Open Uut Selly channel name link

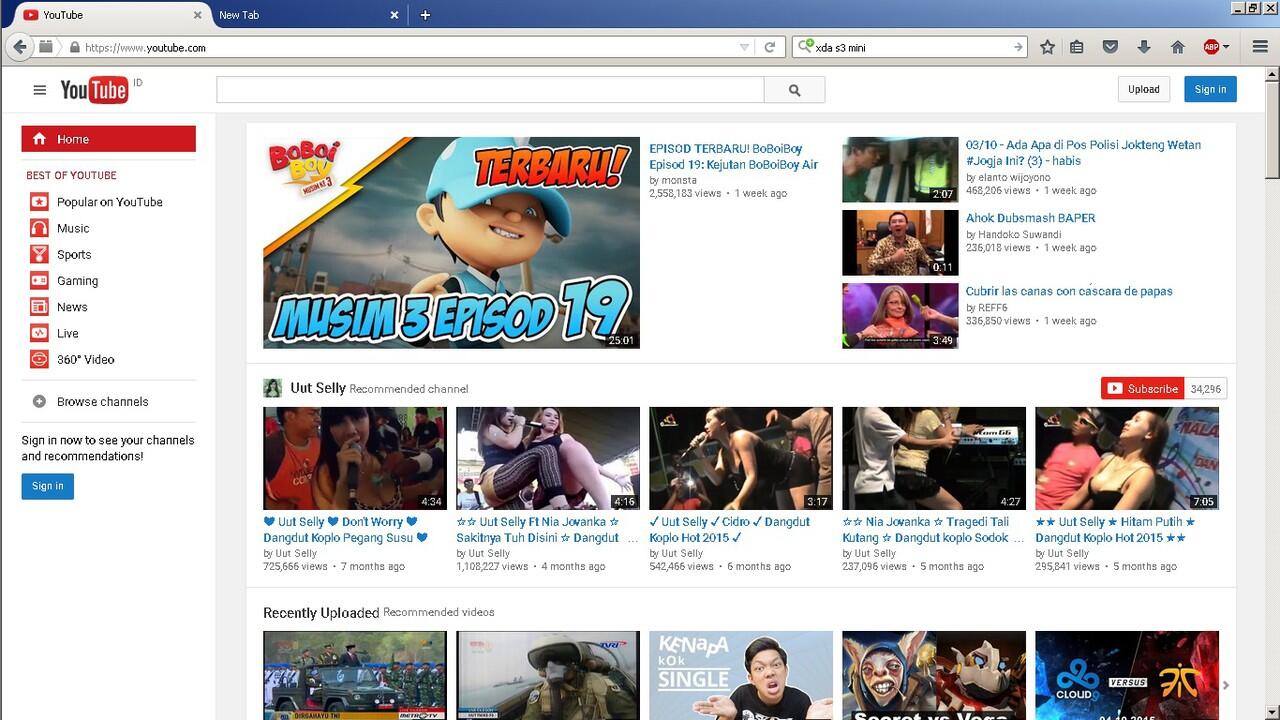click(x=318, y=388)
